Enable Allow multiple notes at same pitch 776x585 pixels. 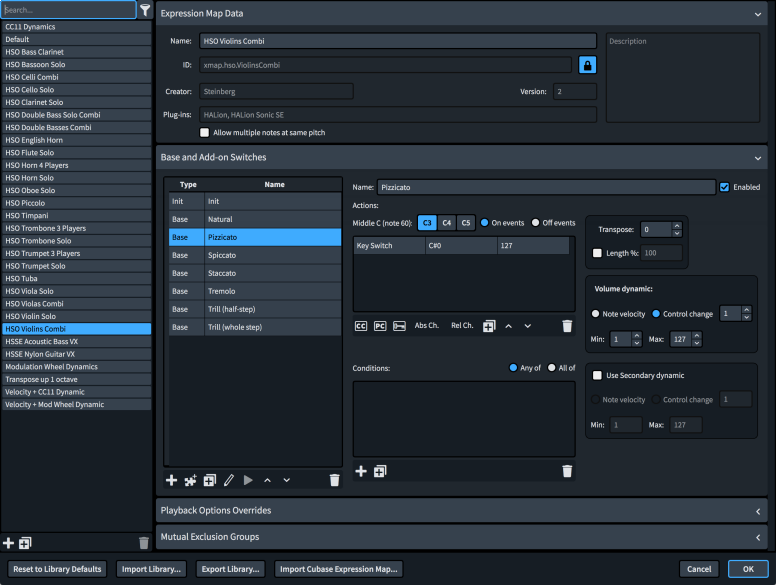[x=205, y=132]
